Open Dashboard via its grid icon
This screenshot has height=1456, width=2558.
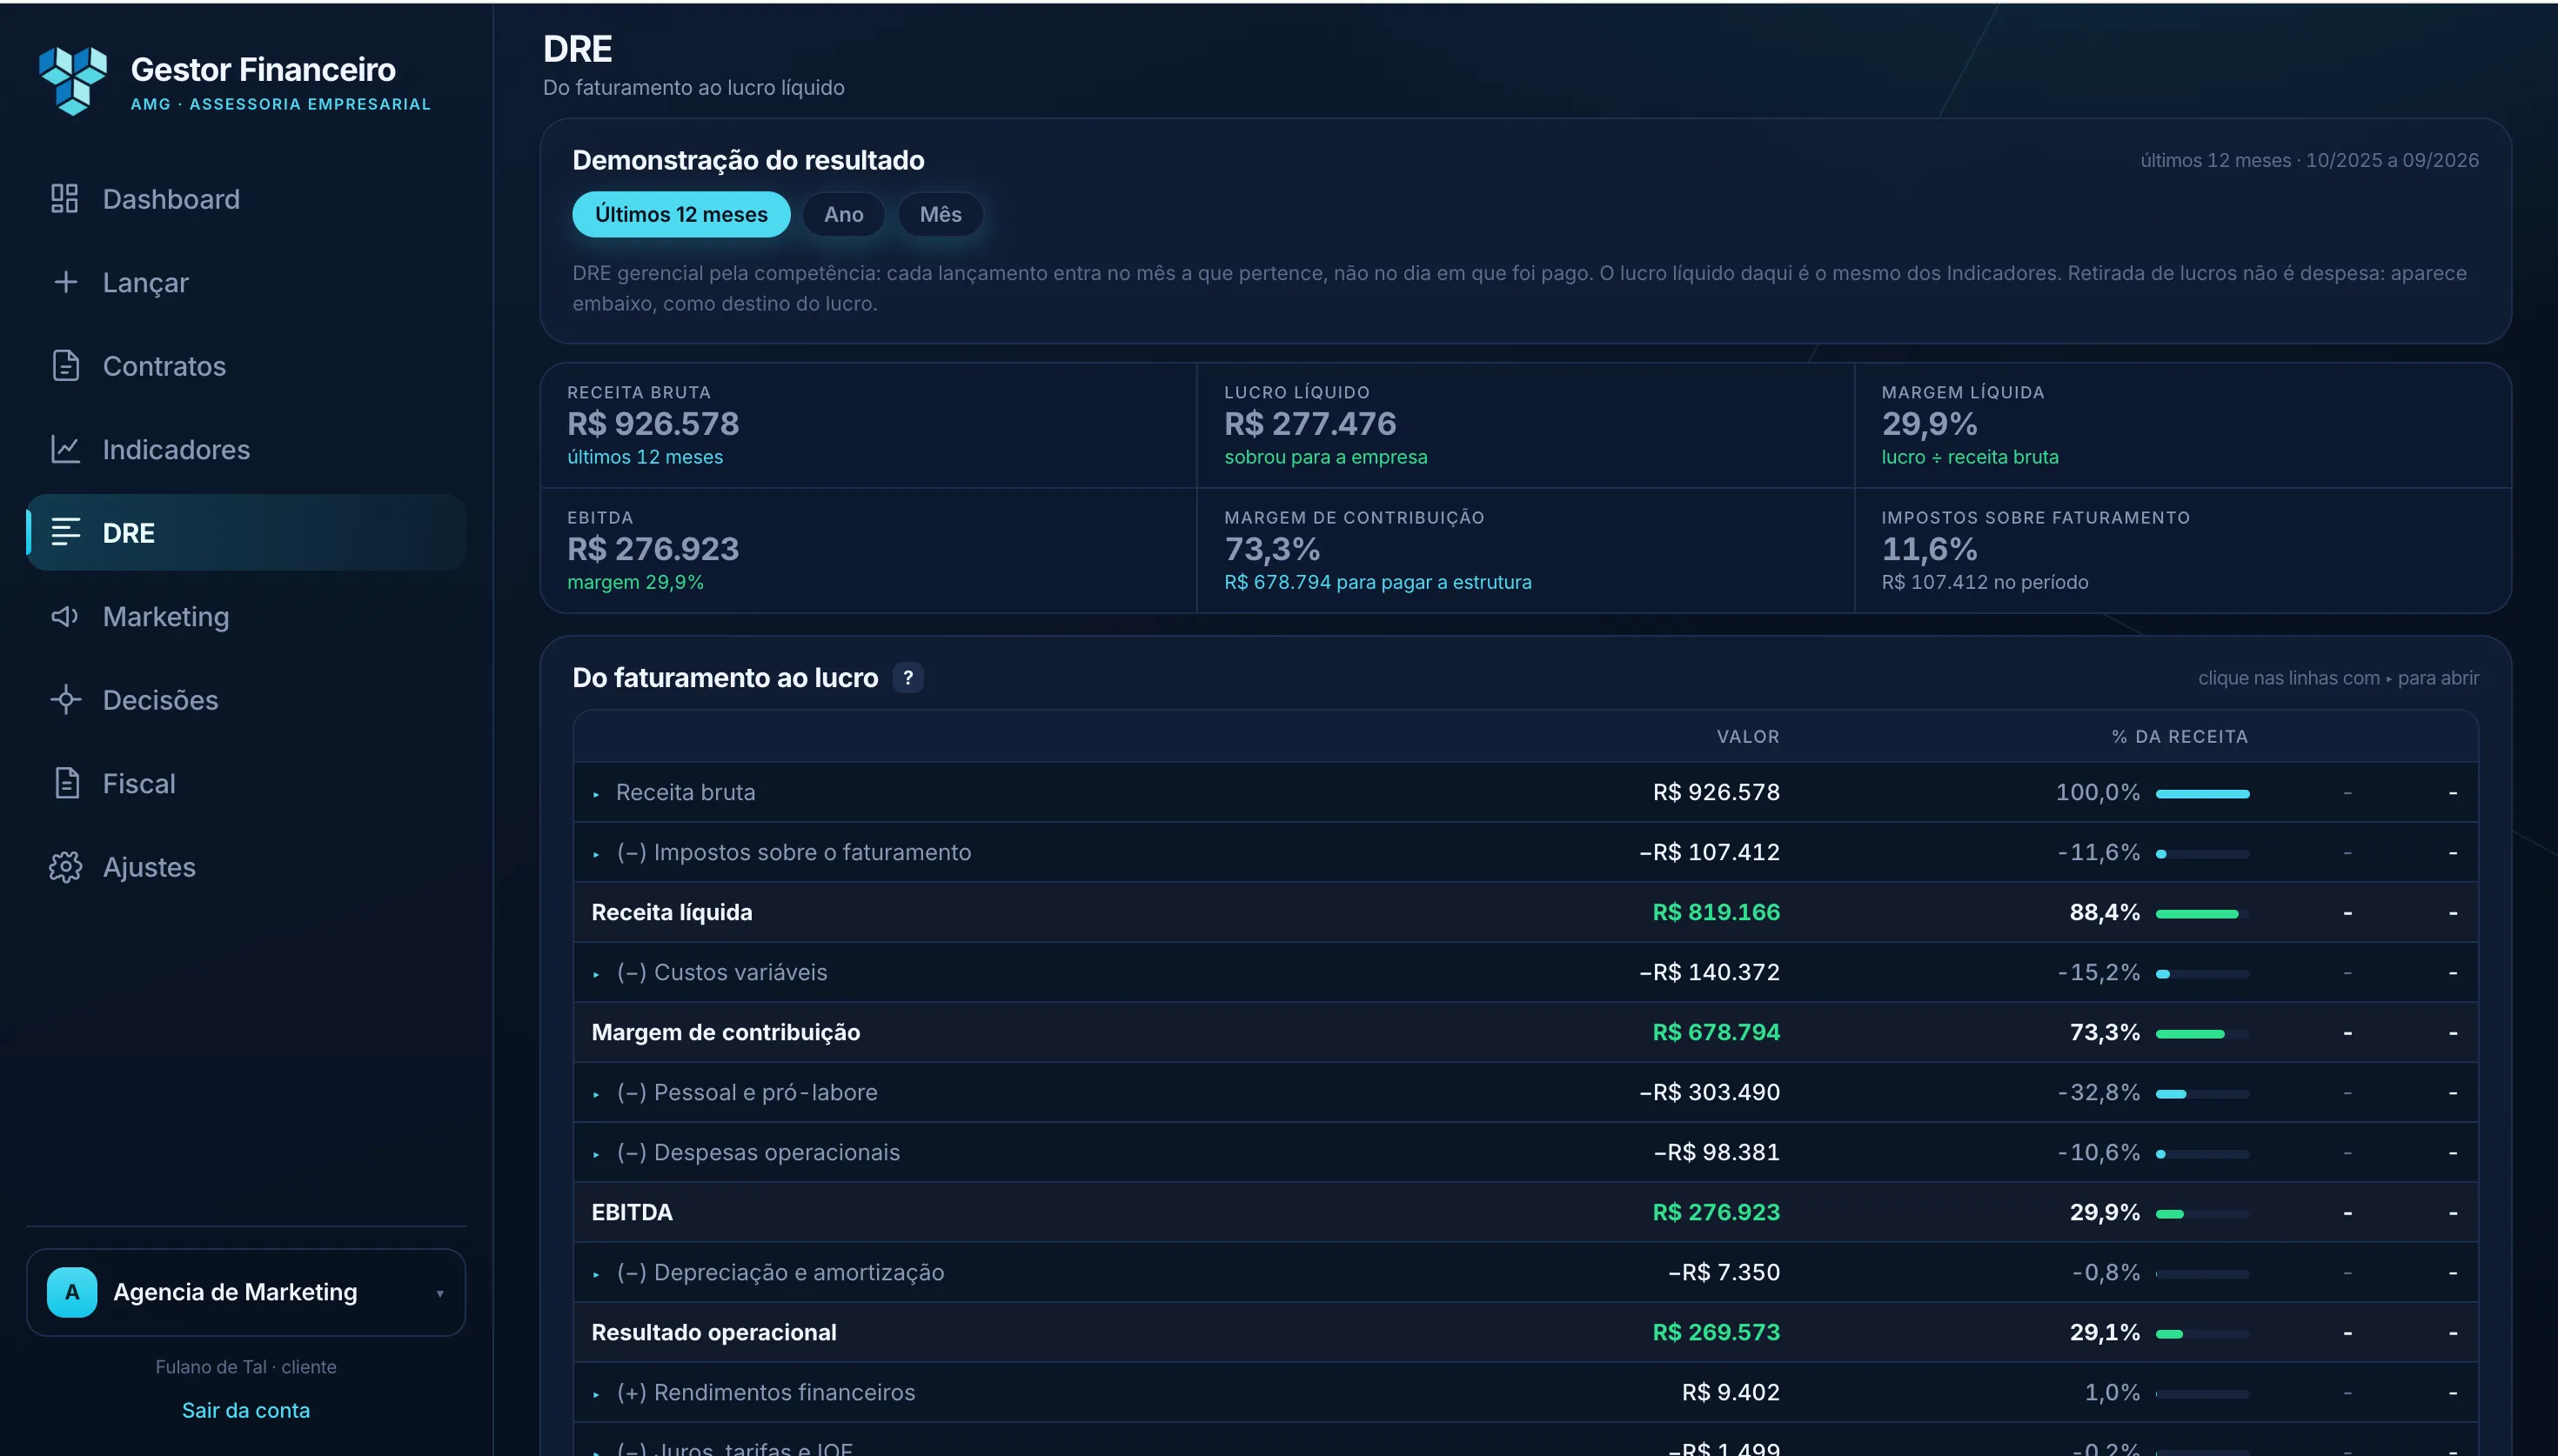pyautogui.click(x=65, y=198)
